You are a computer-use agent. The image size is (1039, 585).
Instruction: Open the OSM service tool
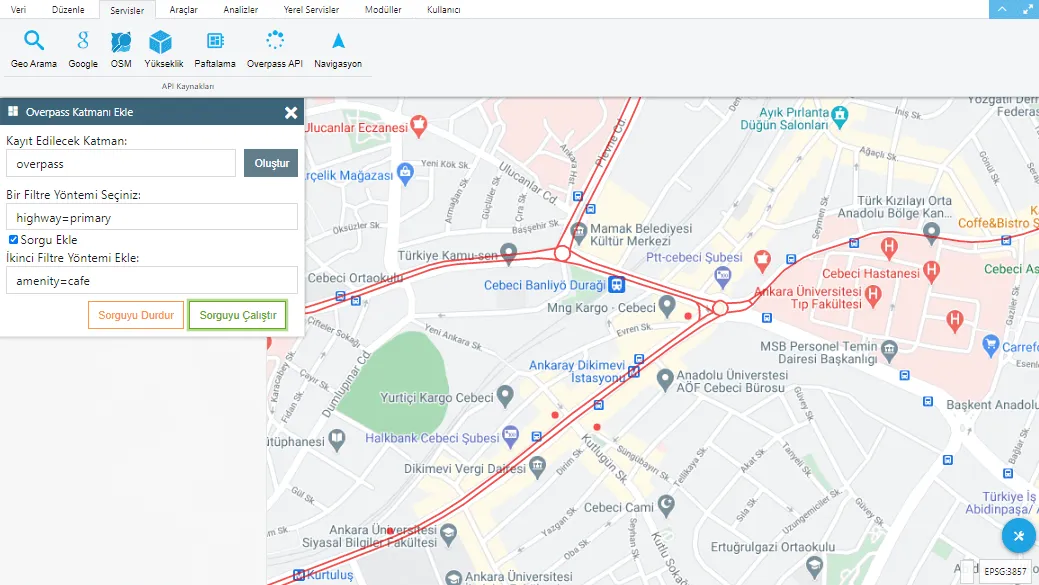tap(121, 49)
